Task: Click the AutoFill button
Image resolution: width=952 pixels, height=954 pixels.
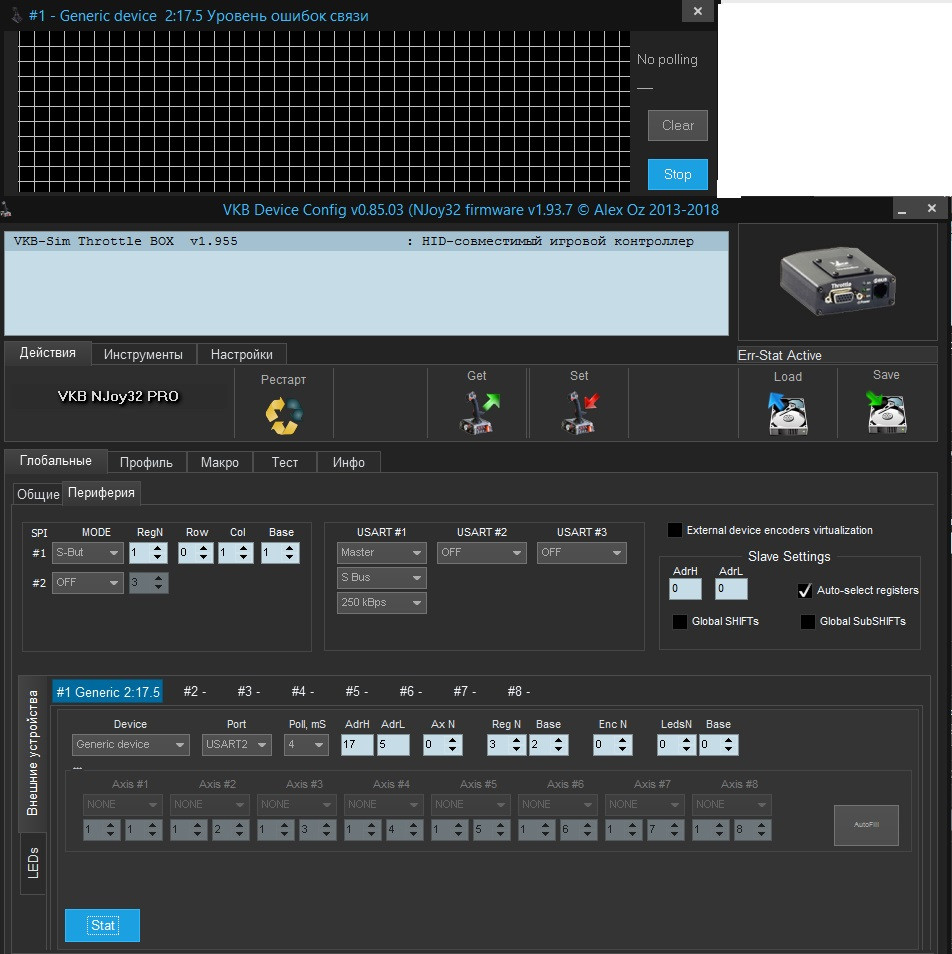Action: click(x=866, y=825)
